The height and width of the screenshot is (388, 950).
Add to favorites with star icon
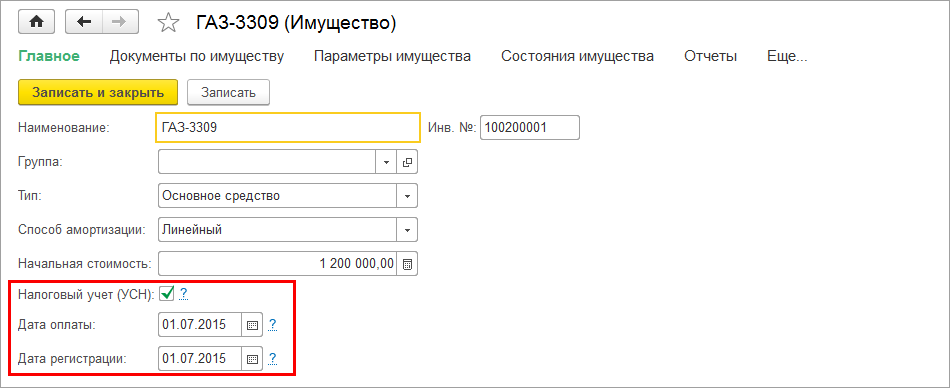[168, 23]
